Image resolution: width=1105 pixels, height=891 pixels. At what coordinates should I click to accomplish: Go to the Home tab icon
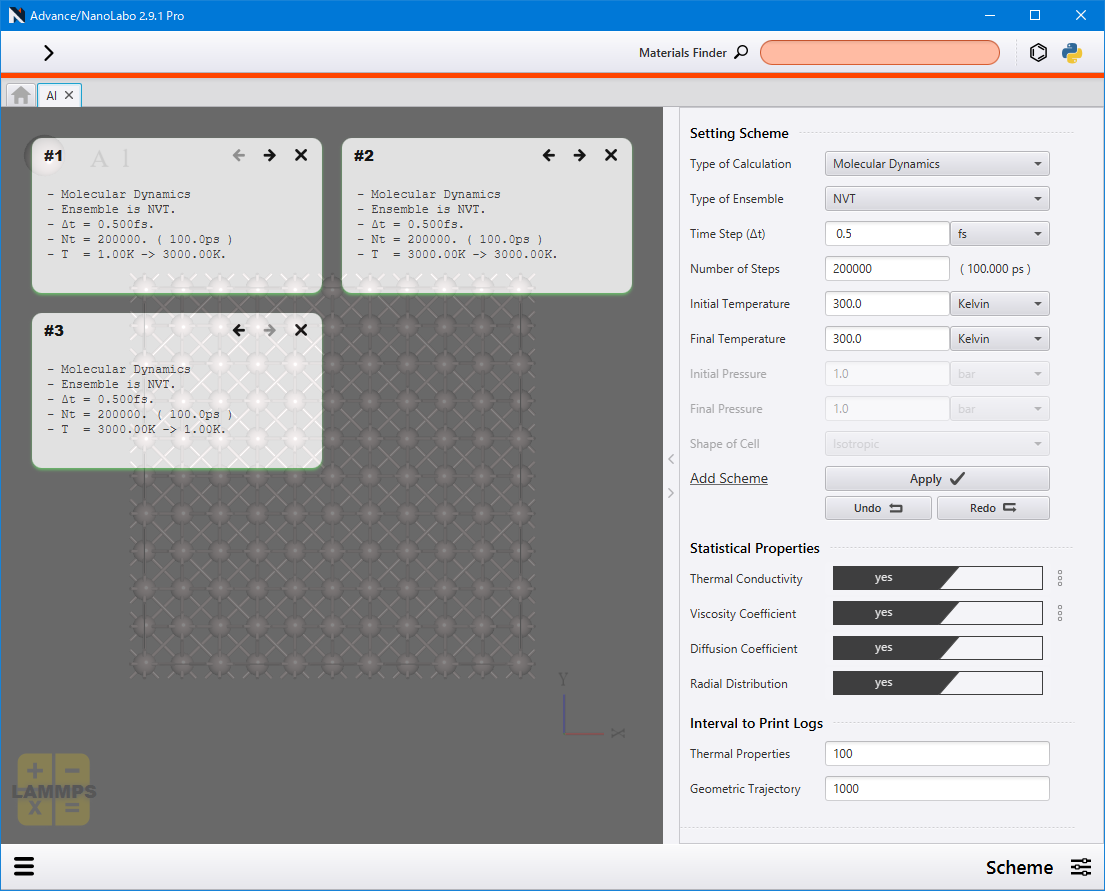[21, 95]
